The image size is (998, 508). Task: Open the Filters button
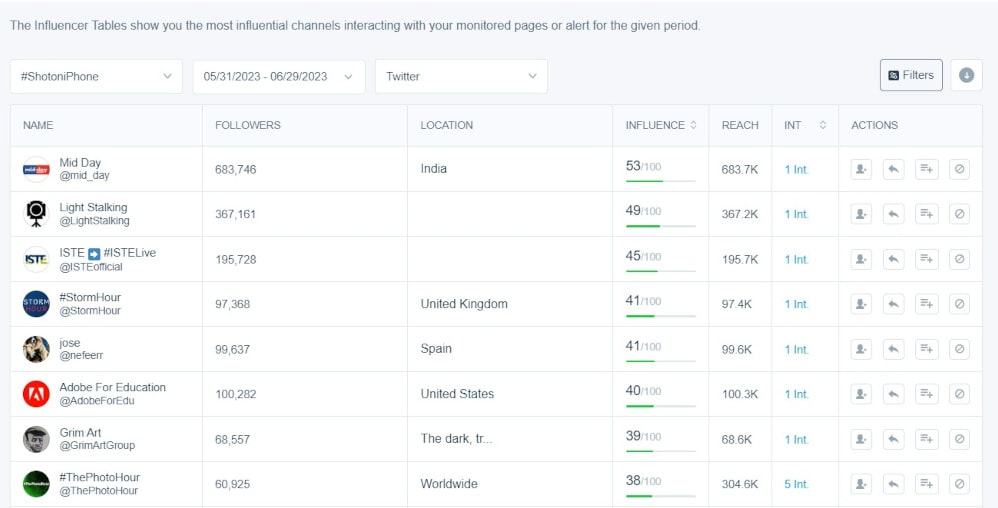911,75
